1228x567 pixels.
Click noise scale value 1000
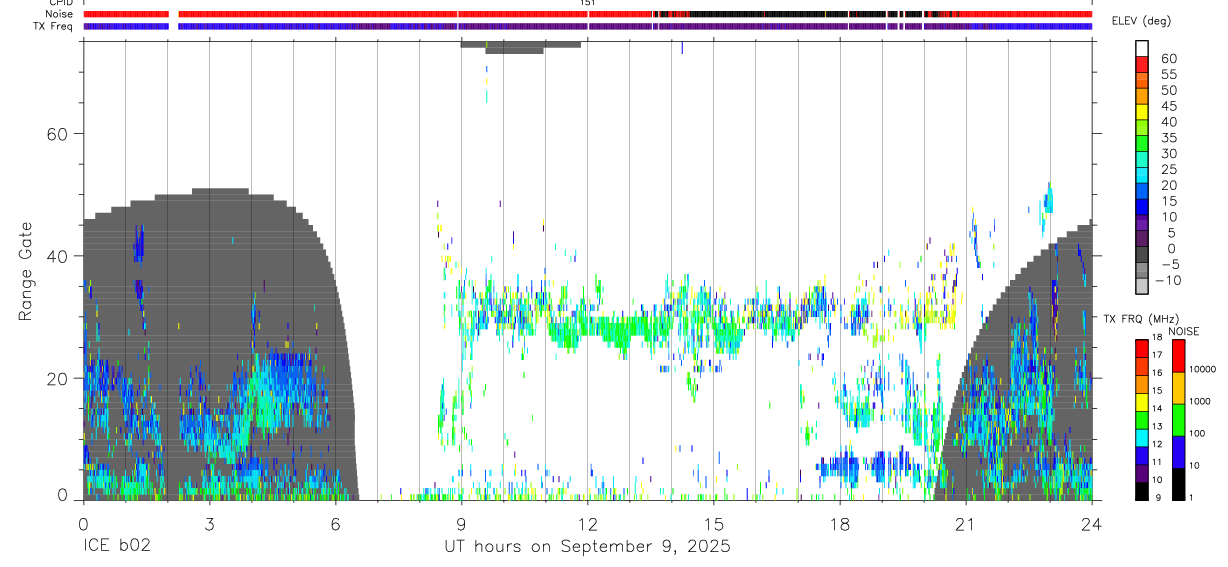tap(1200, 401)
